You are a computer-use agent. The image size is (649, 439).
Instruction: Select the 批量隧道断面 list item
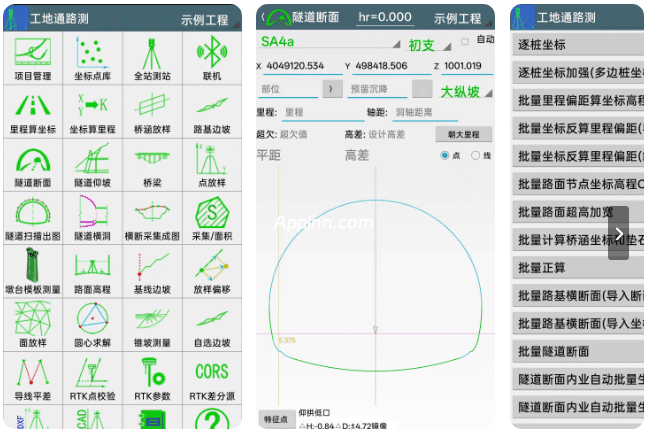pos(578,352)
